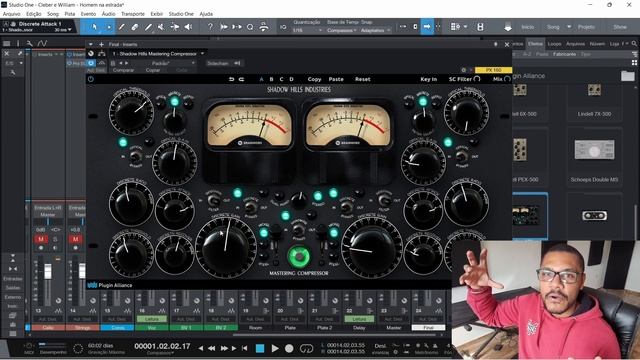The height and width of the screenshot is (360, 640).
Task: Select the Eraser tool
Action: pyautogui.click(x=135, y=27)
